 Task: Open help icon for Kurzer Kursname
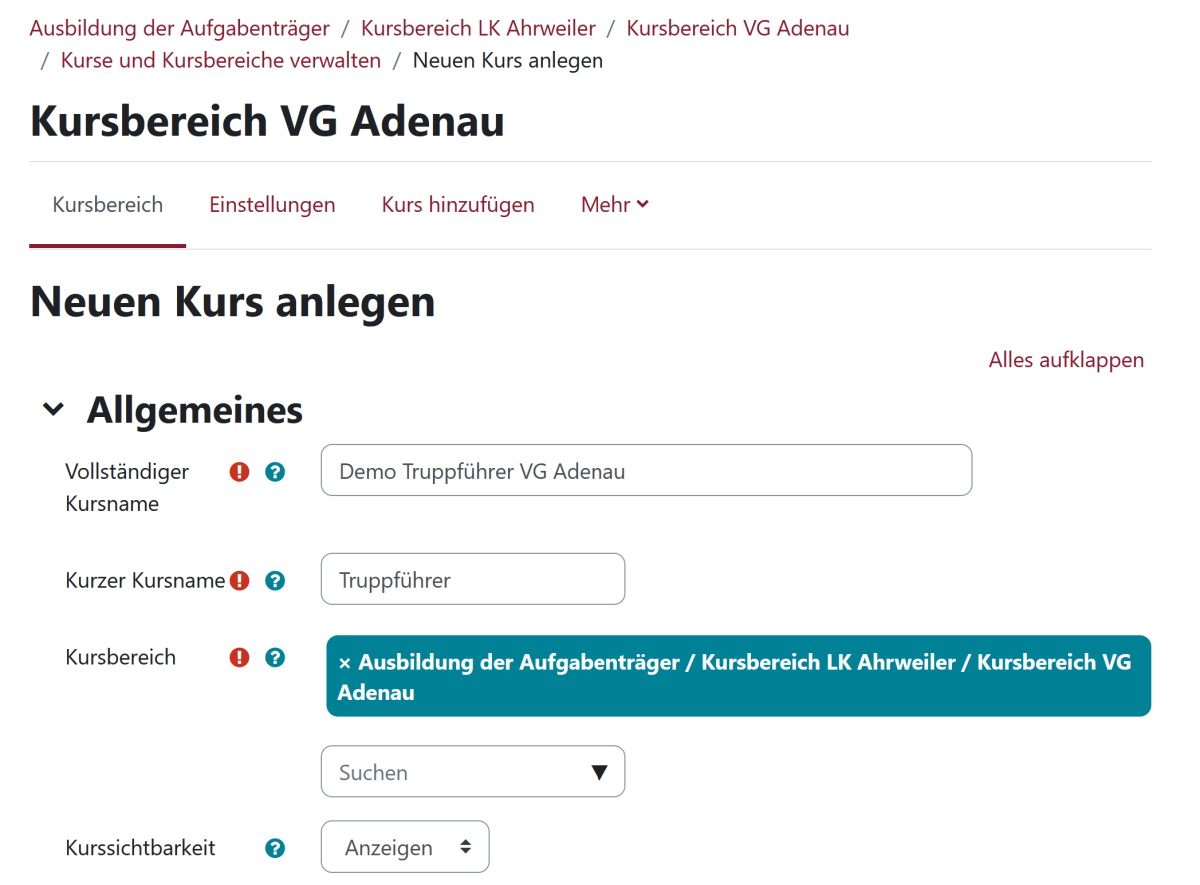coord(275,581)
